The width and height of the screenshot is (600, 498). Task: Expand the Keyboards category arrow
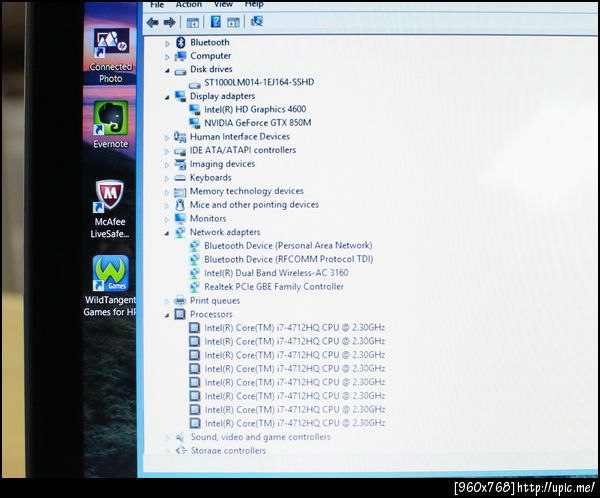[167, 179]
